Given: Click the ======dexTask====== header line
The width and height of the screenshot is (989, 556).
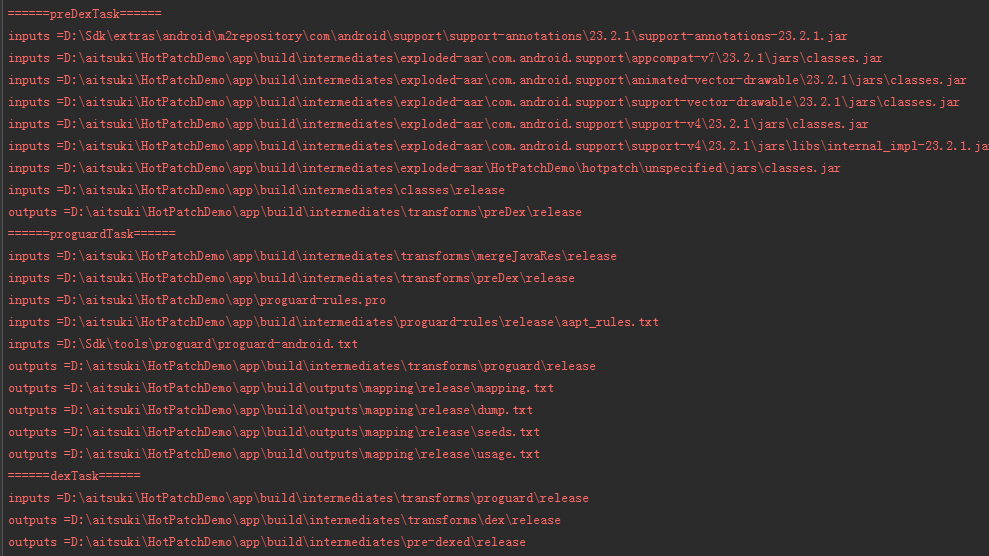Looking at the screenshot, I should [74, 476].
